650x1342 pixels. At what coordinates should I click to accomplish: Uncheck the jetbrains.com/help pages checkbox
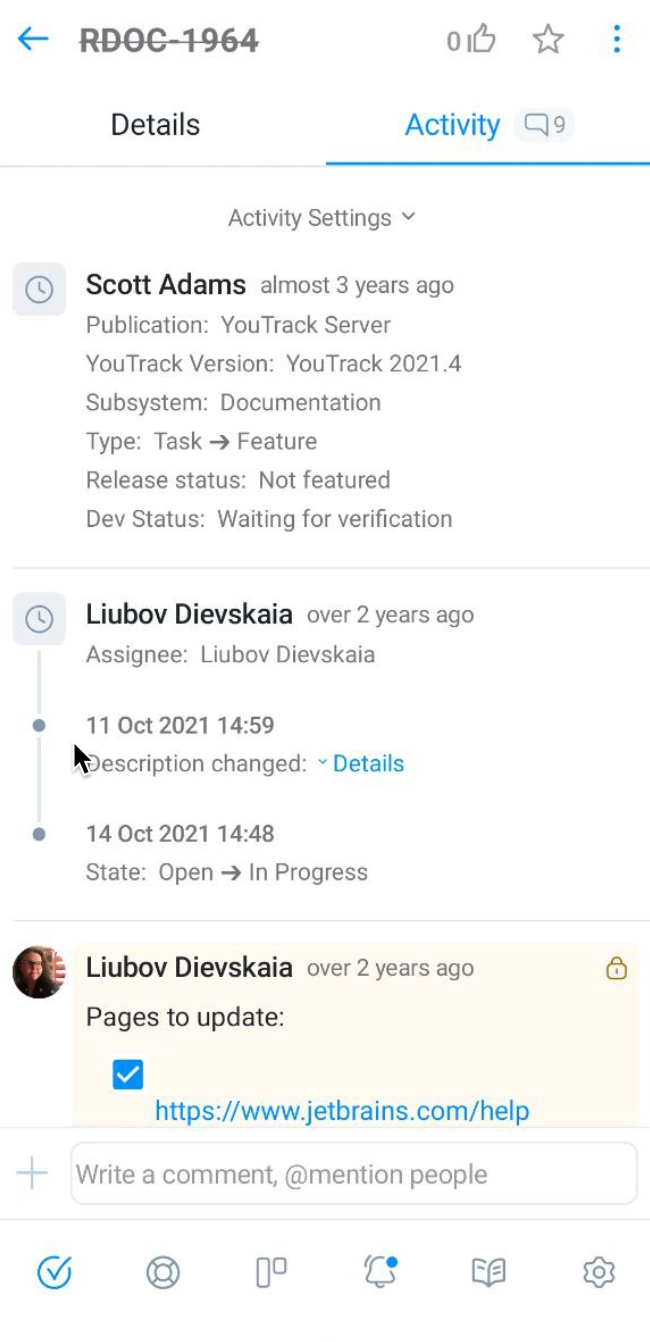click(x=126, y=1074)
